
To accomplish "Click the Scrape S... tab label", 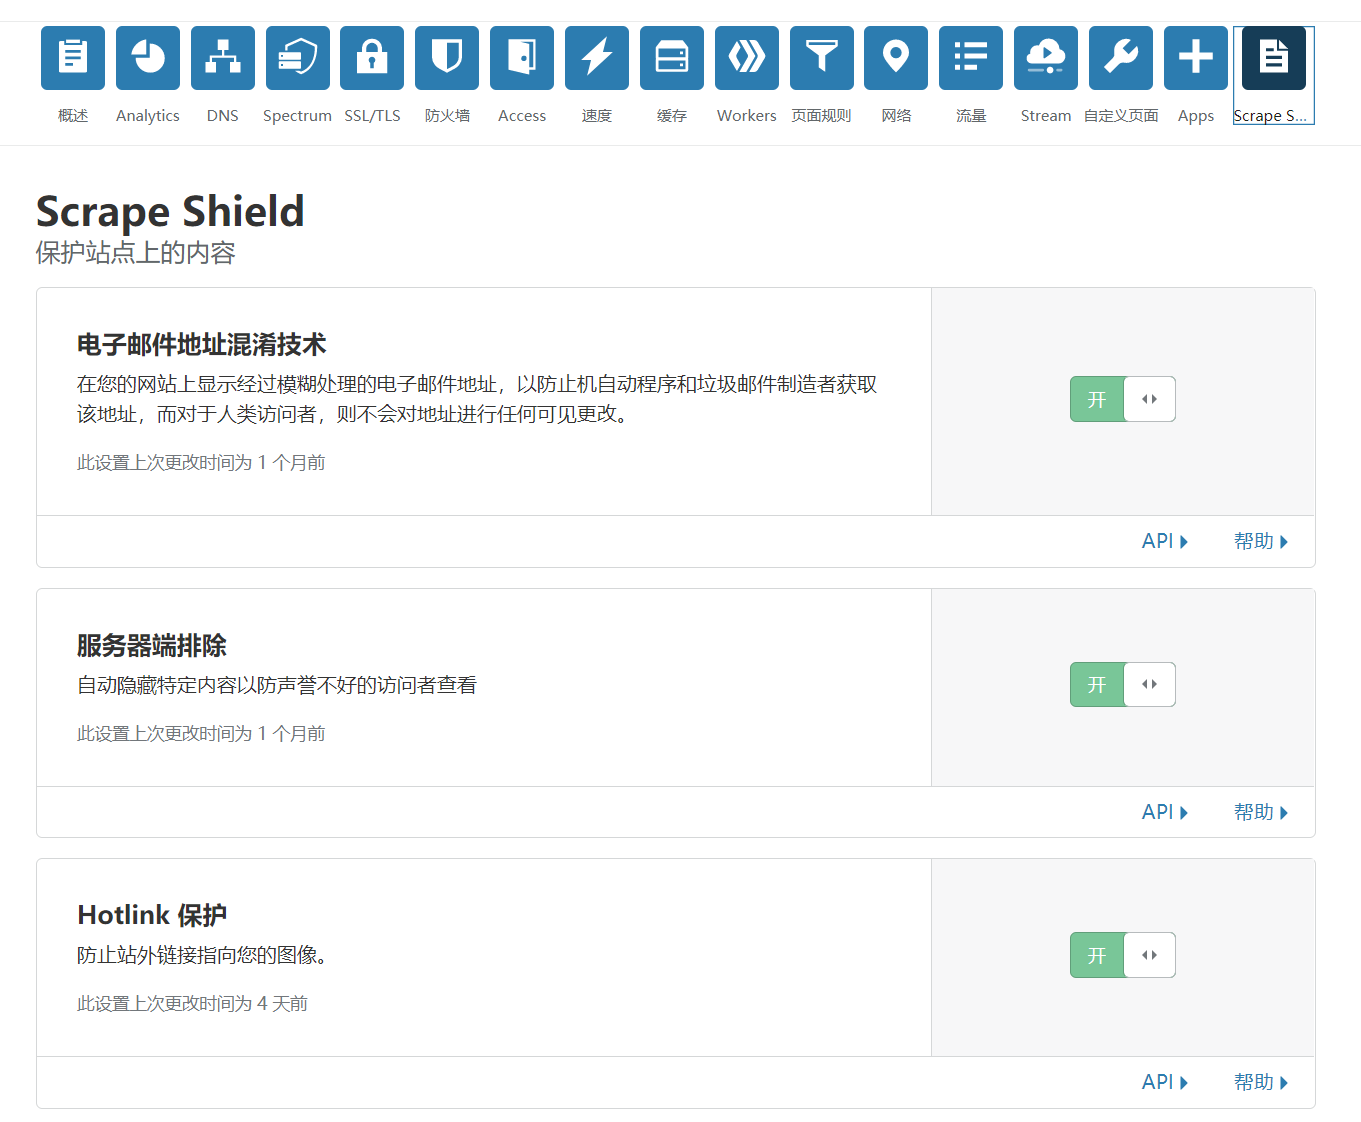I will pyautogui.click(x=1270, y=116).
